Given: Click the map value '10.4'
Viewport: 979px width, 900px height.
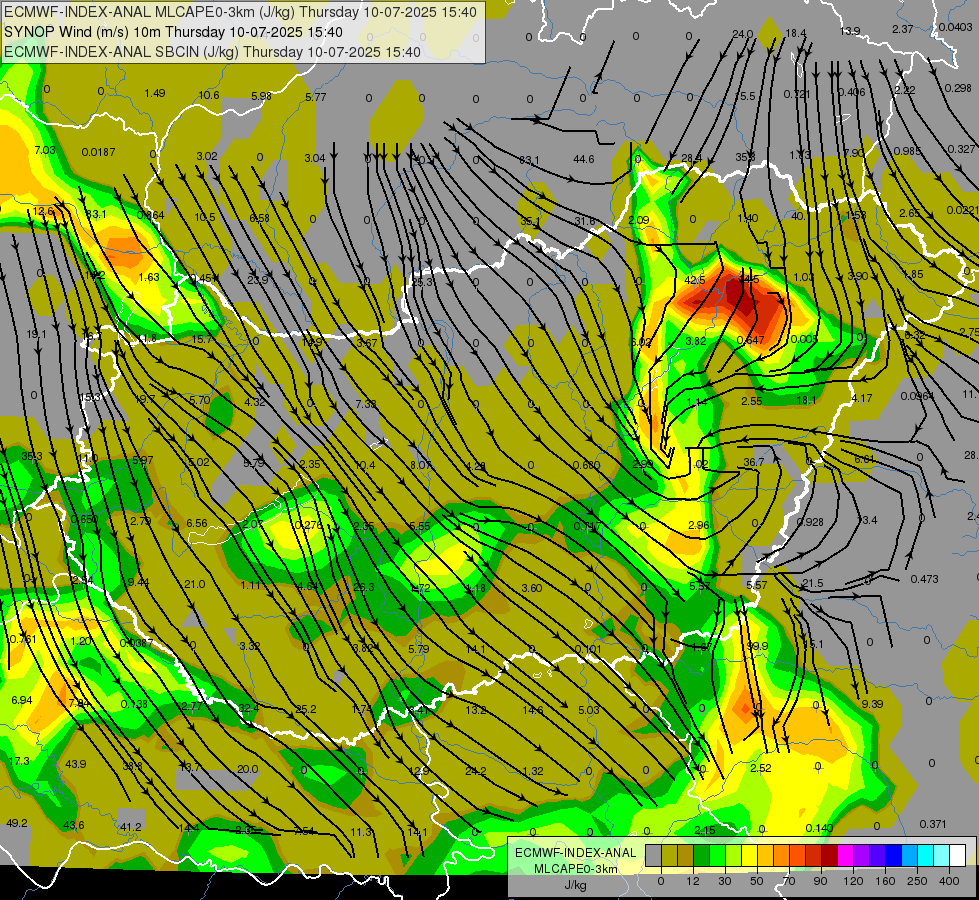Looking at the screenshot, I should [365, 465].
